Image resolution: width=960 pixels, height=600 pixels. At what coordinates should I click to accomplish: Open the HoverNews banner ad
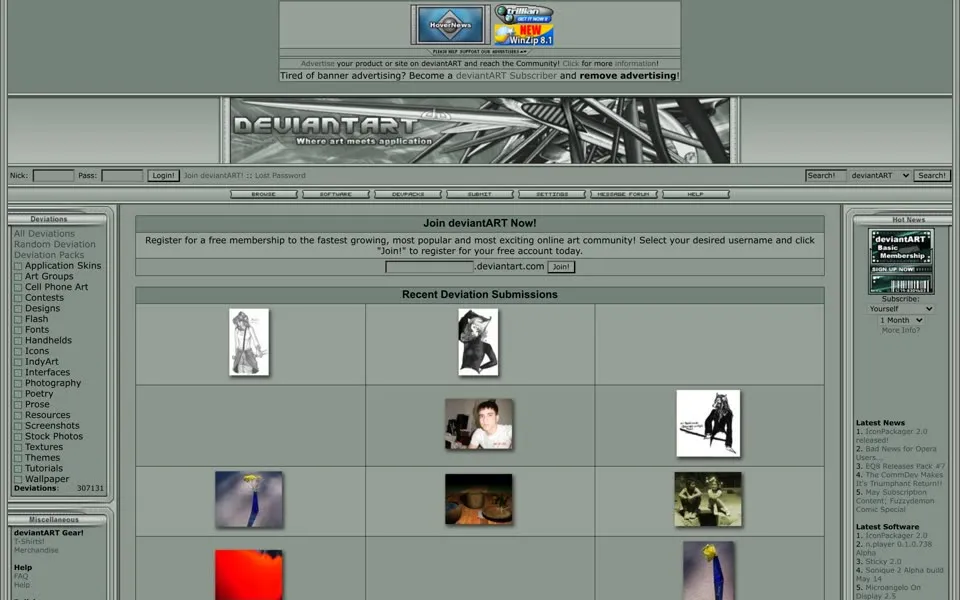pyautogui.click(x=451, y=25)
